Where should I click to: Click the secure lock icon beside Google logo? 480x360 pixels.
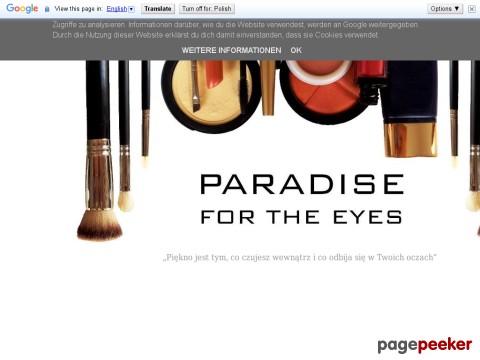47,9
